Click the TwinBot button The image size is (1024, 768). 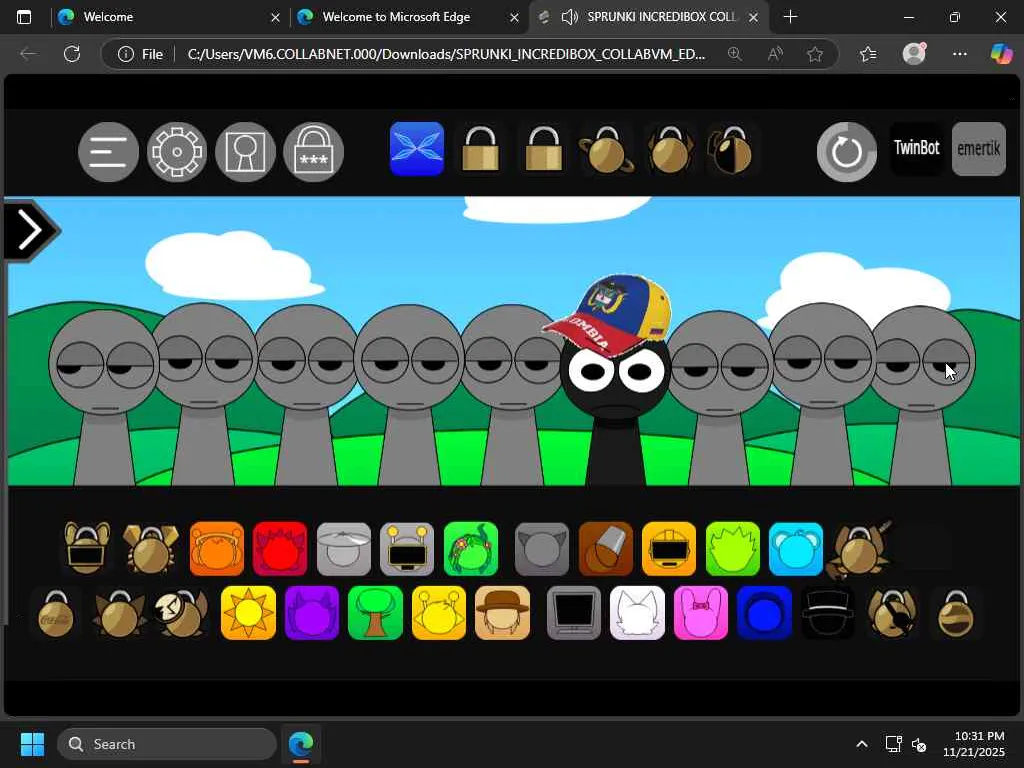pos(917,148)
